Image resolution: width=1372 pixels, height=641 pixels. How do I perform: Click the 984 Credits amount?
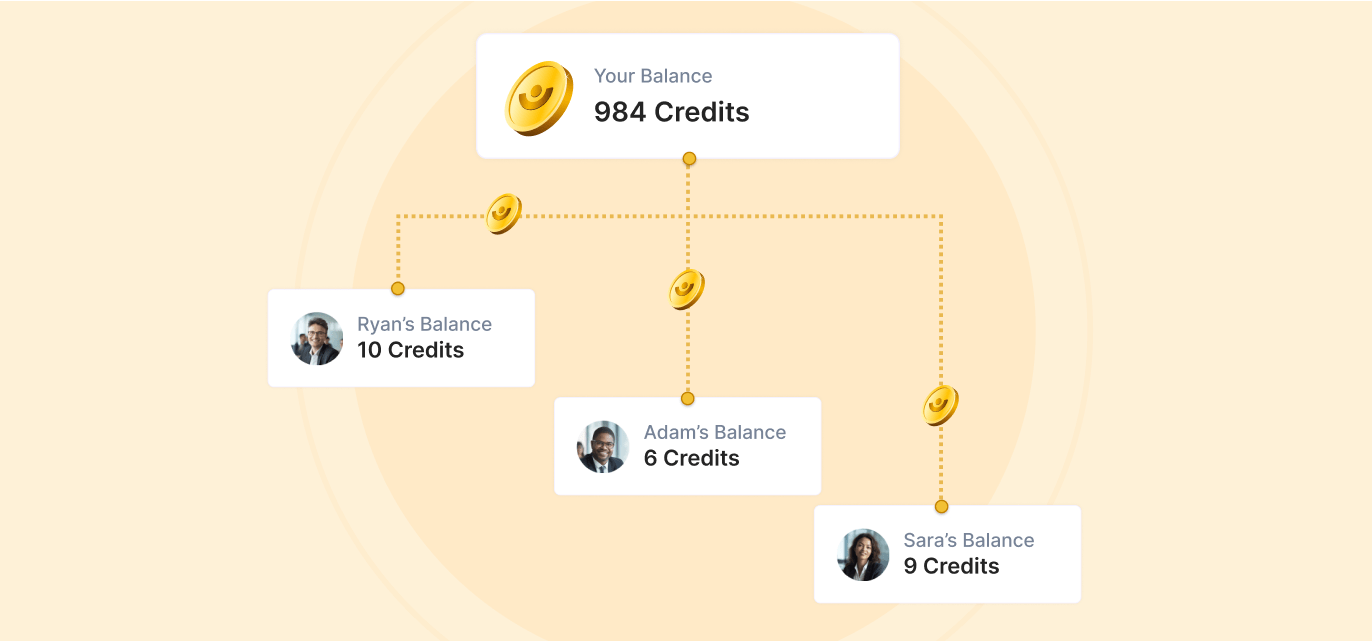[x=672, y=112]
